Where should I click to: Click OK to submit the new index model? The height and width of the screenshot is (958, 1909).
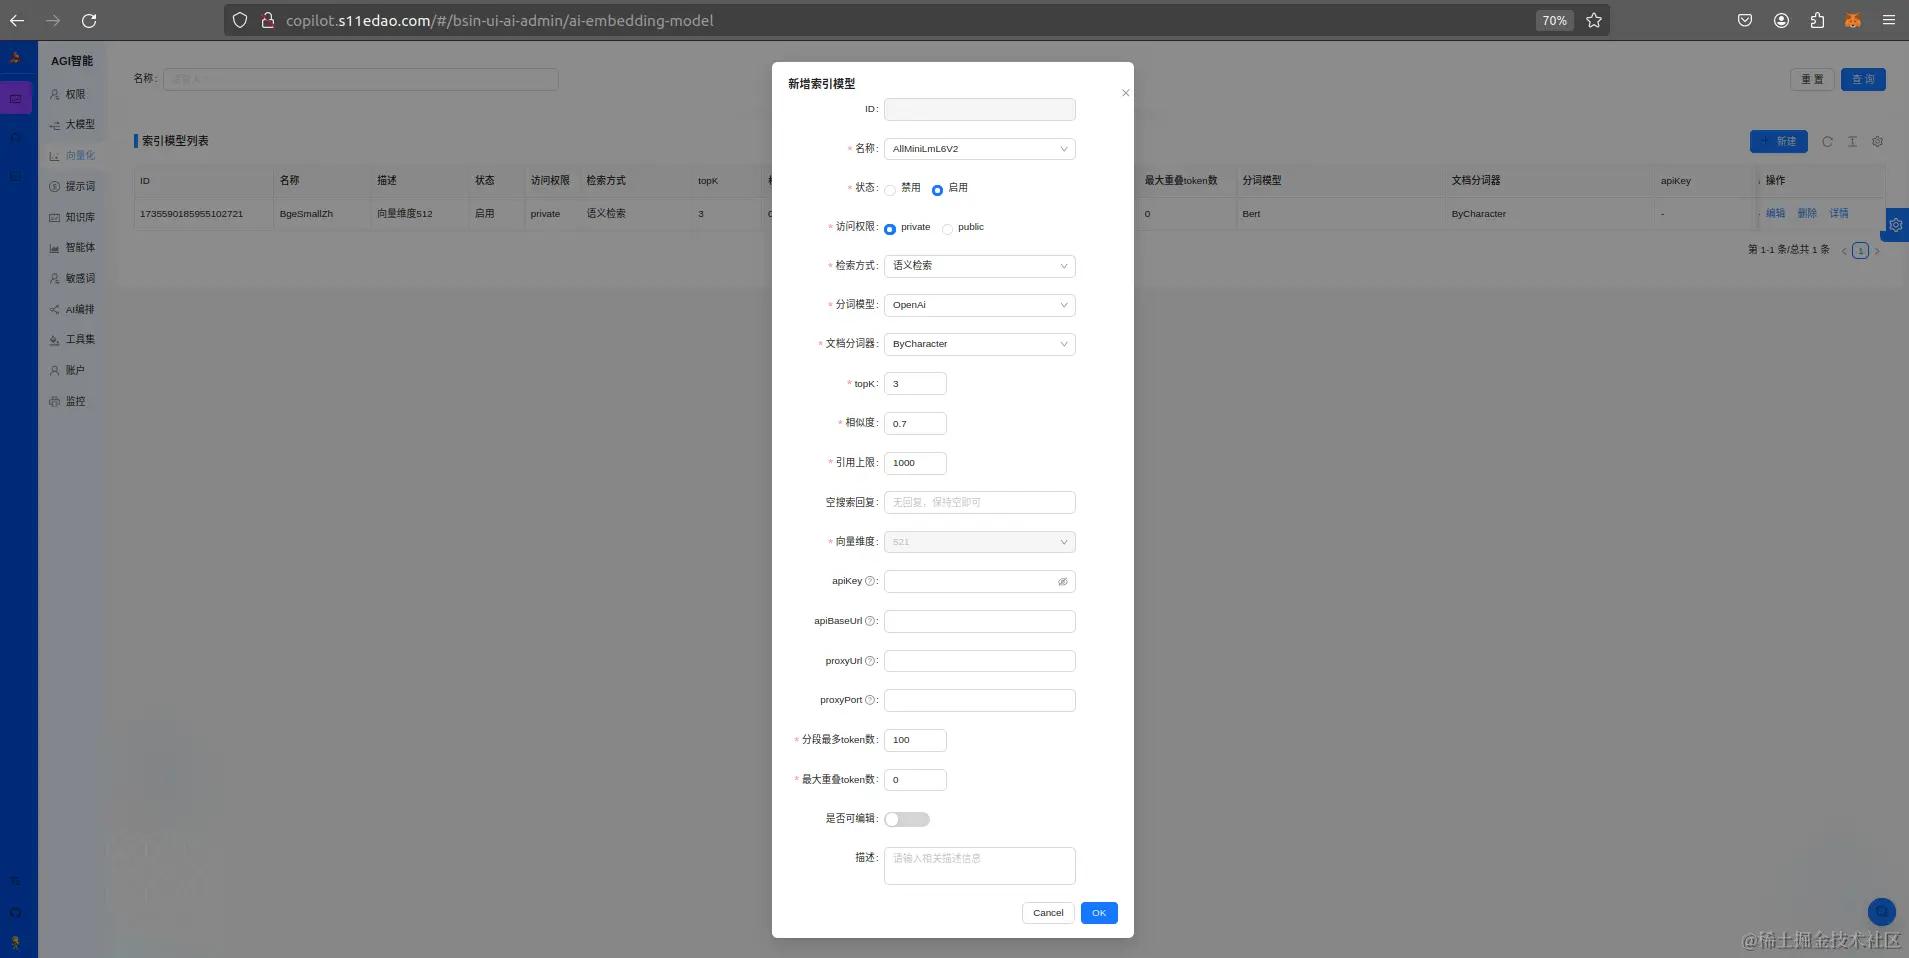click(x=1099, y=913)
